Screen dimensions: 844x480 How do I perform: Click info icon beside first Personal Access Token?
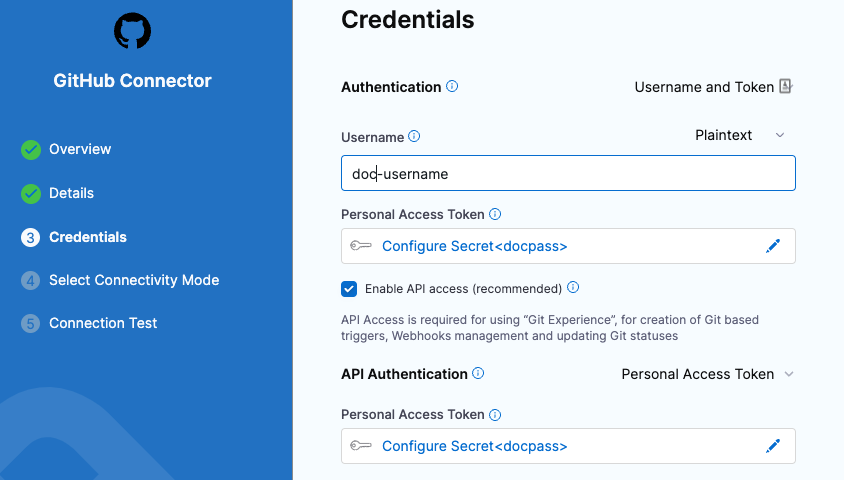coord(495,214)
